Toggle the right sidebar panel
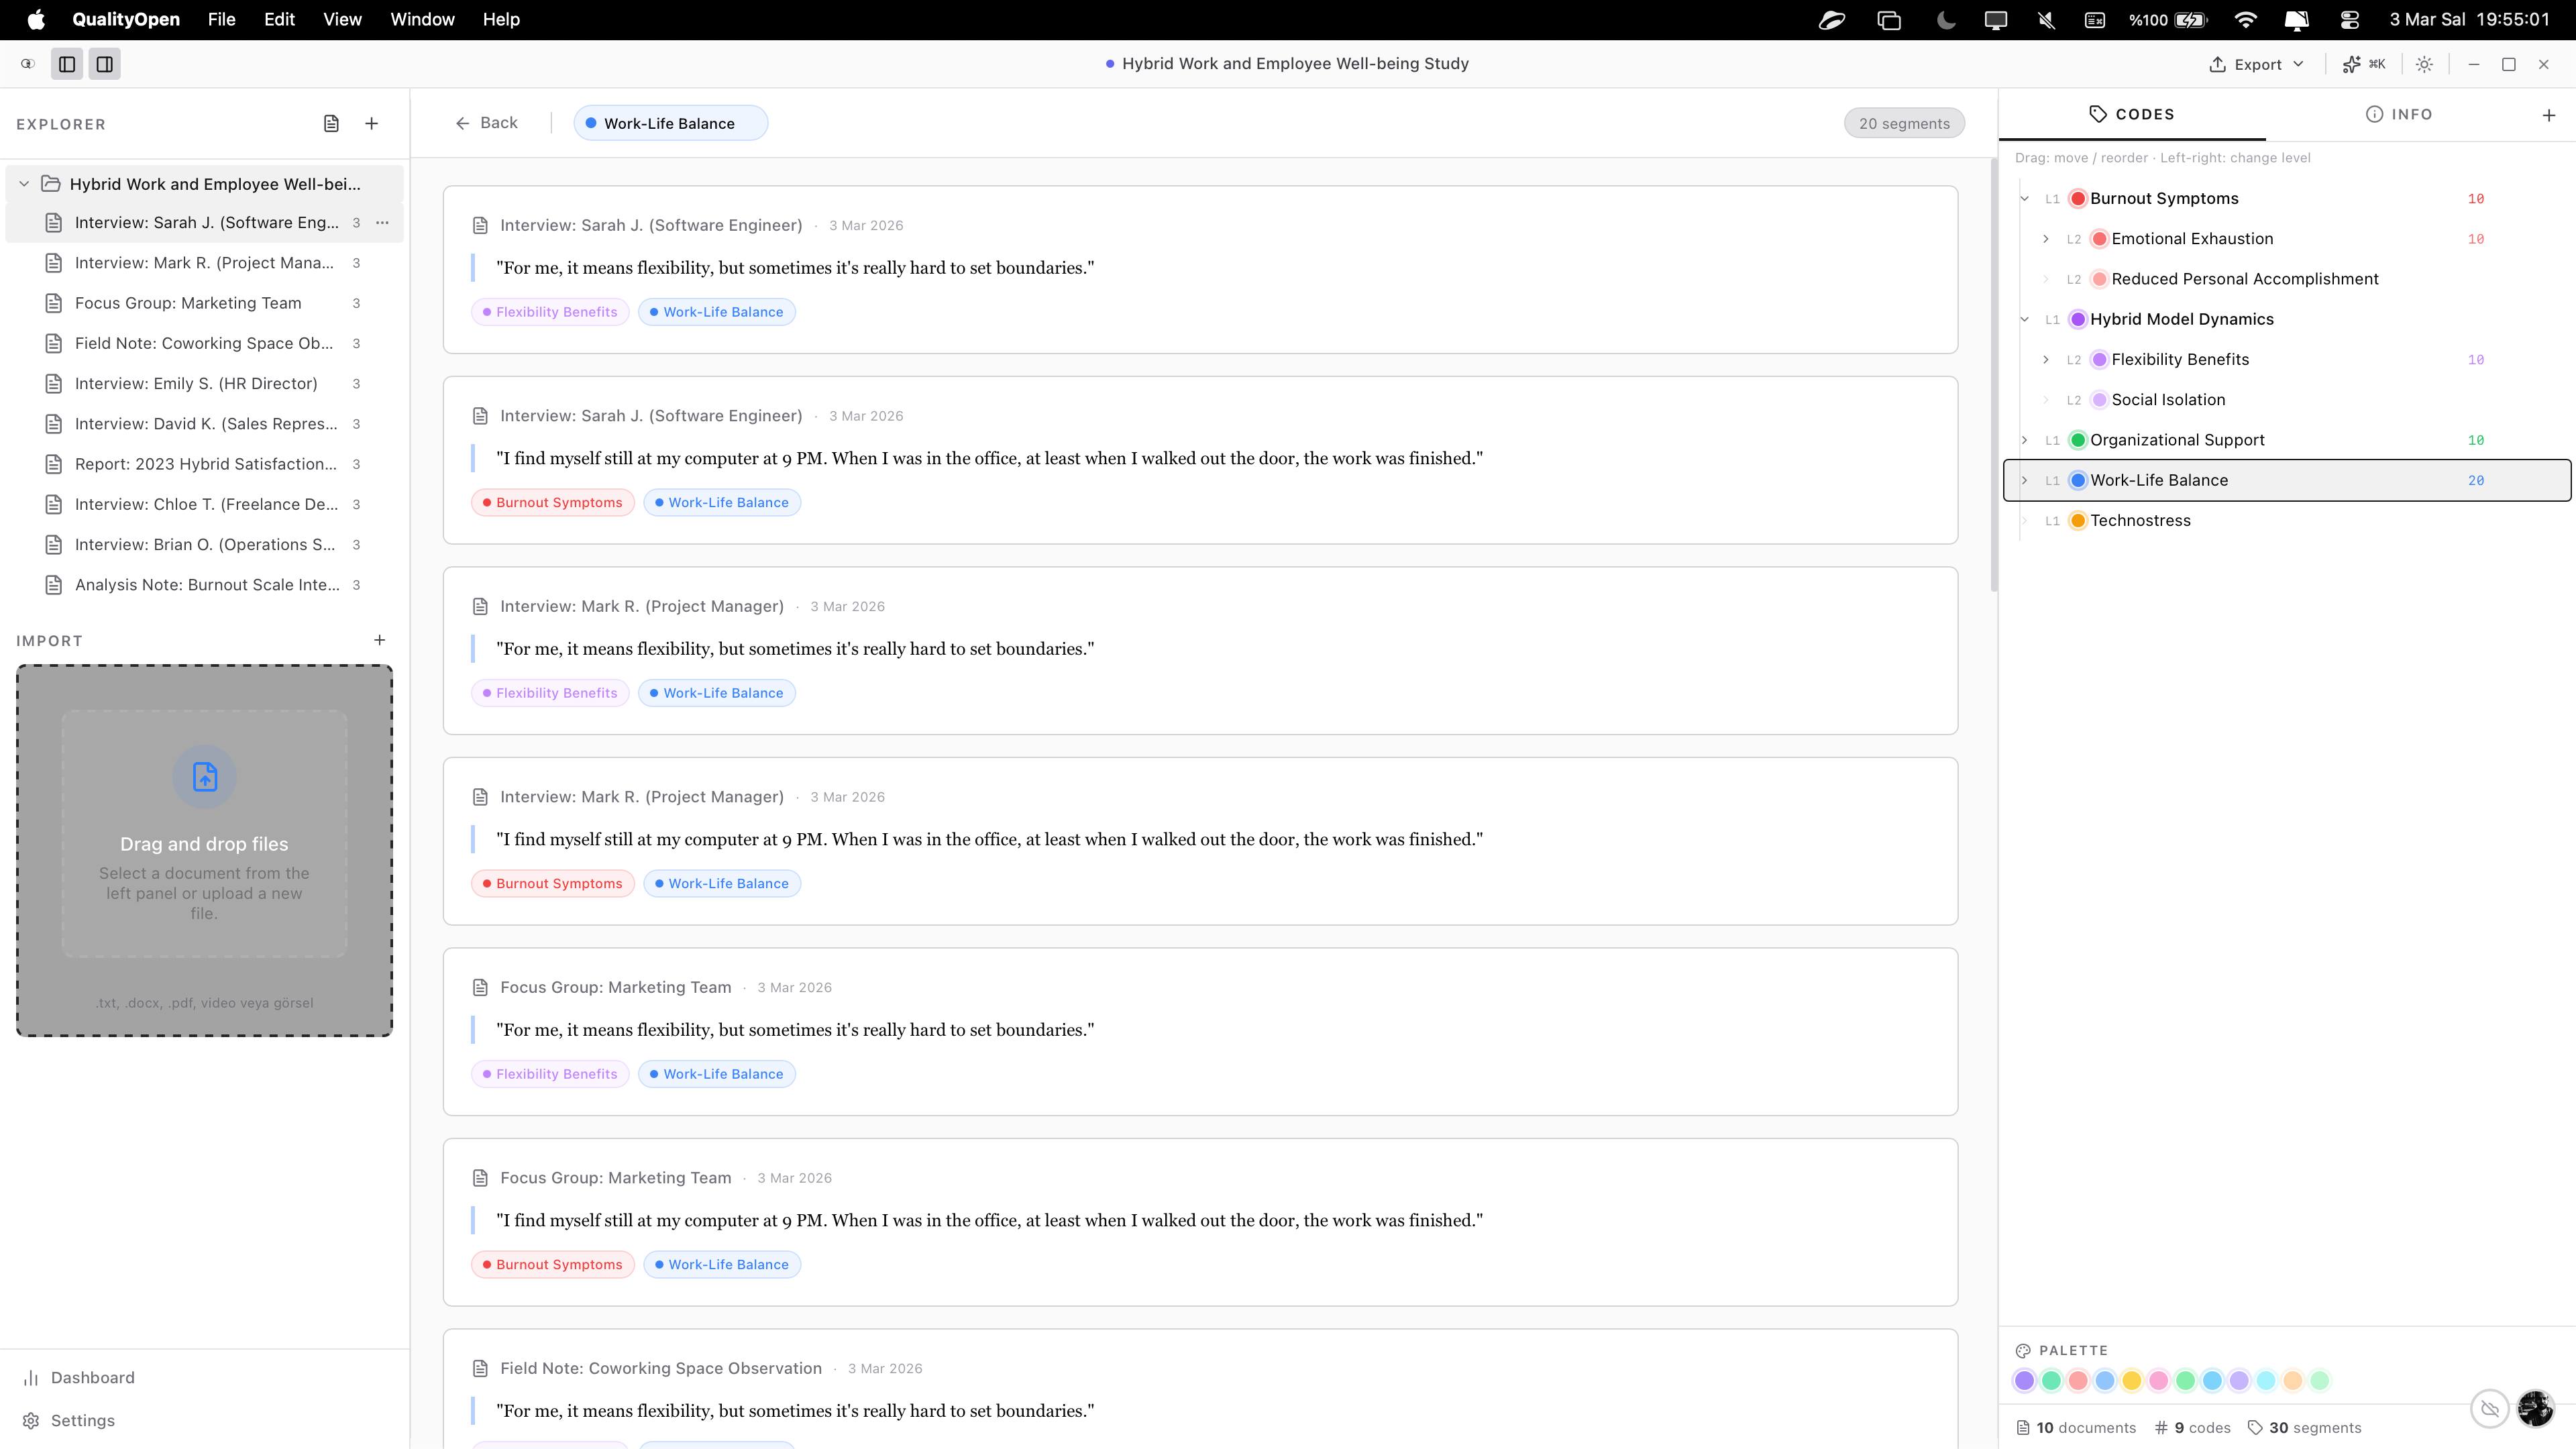The width and height of the screenshot is (2576, 1449). 105,64
